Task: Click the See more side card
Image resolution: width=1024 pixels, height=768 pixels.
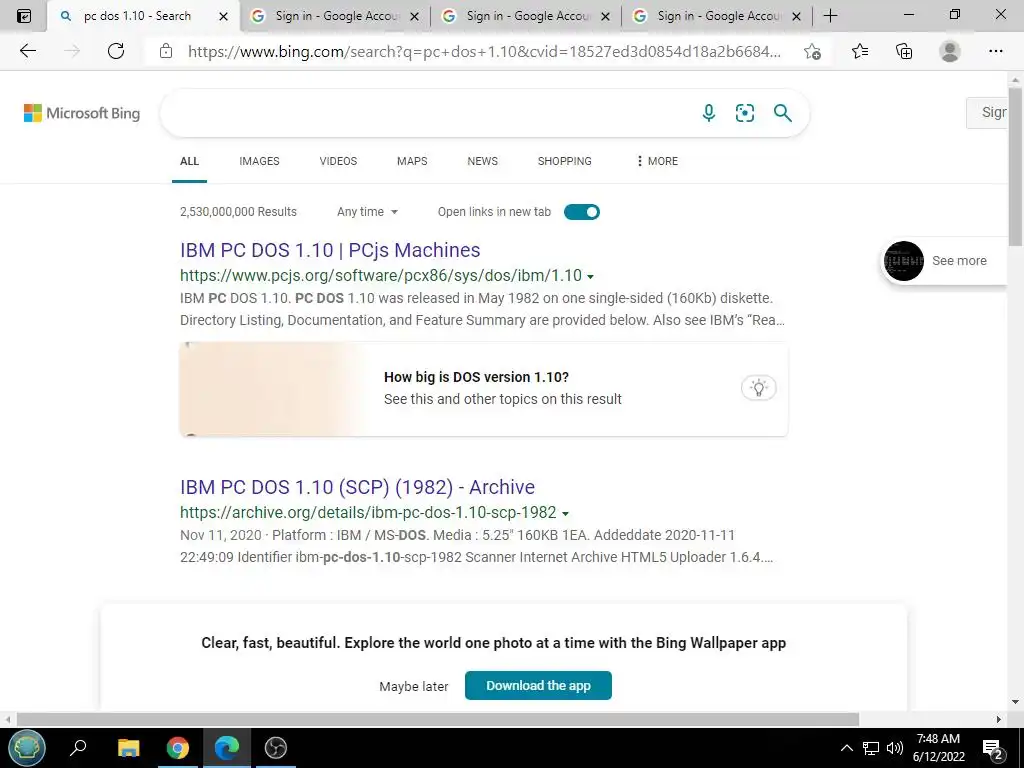Action: point(943,261)
